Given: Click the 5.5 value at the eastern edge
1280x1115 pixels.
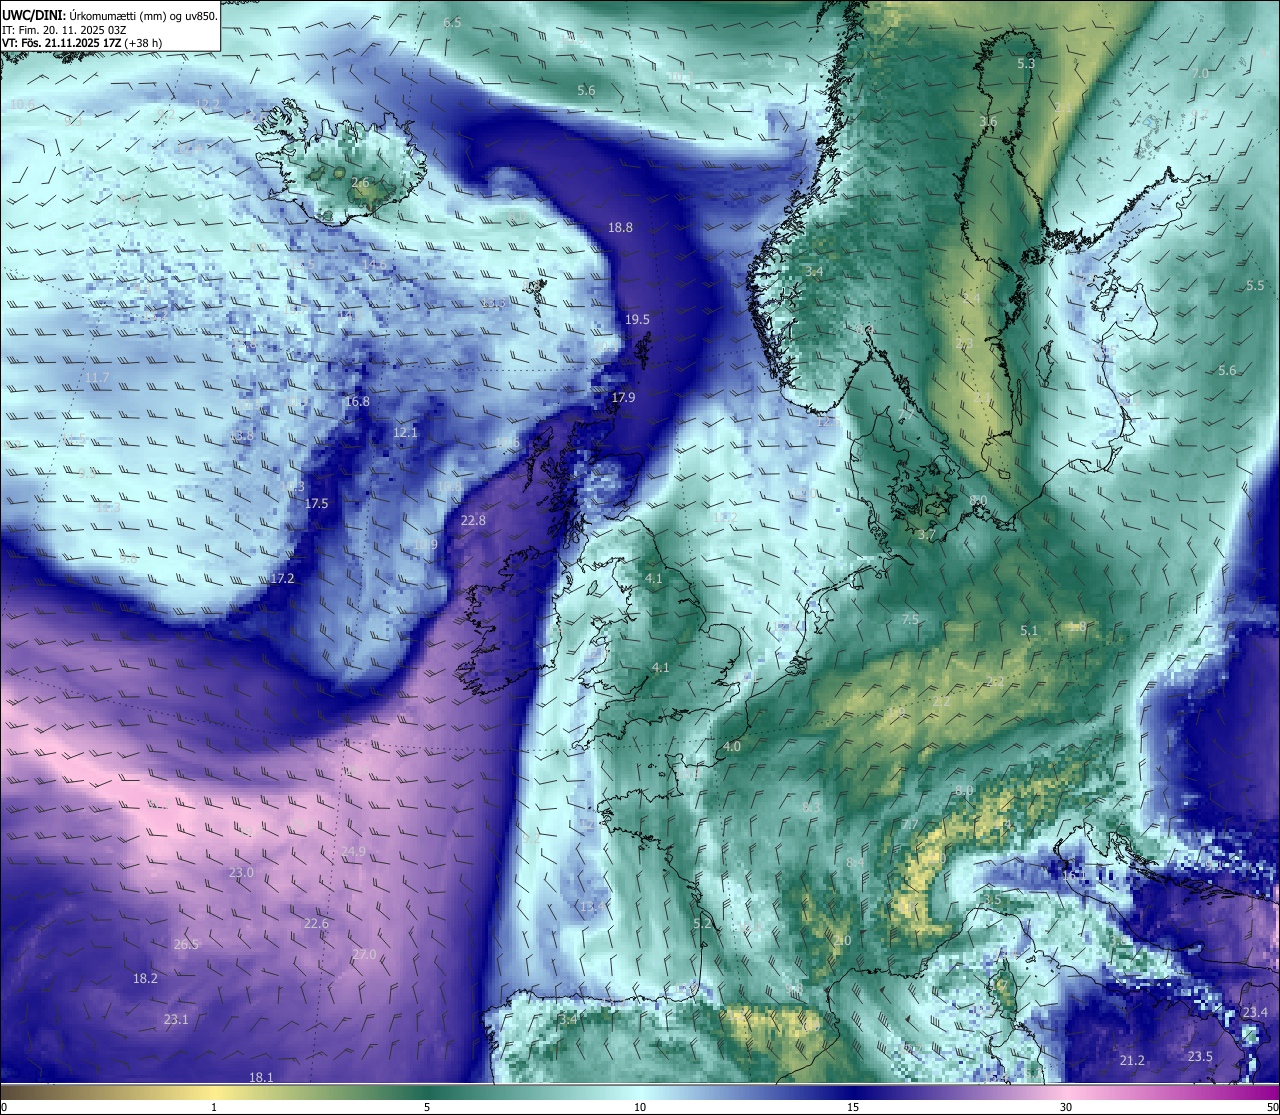Looking at the screenshot, I should click(1255, 285).
